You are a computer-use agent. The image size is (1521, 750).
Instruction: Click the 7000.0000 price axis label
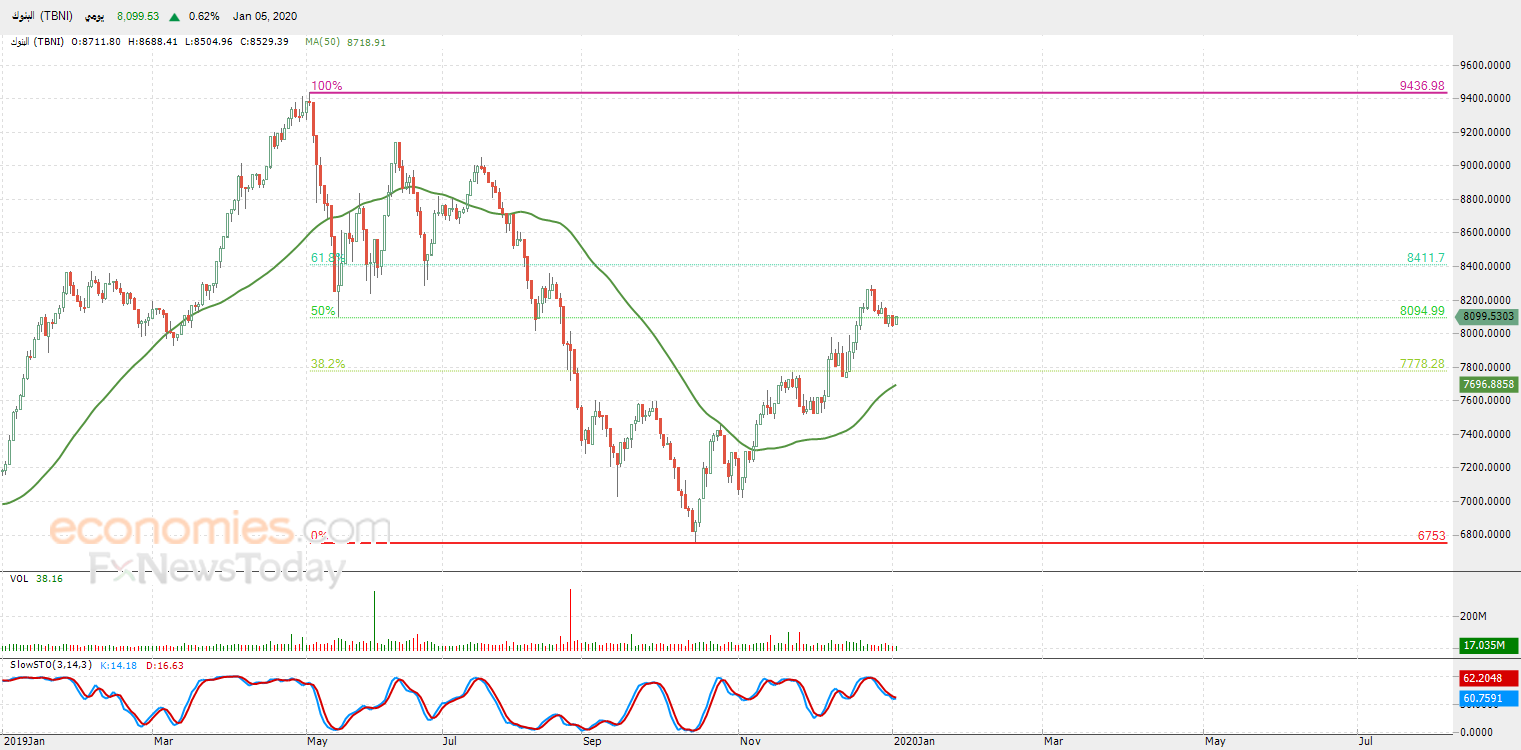pyautogui.click(x=1488, y=501)
